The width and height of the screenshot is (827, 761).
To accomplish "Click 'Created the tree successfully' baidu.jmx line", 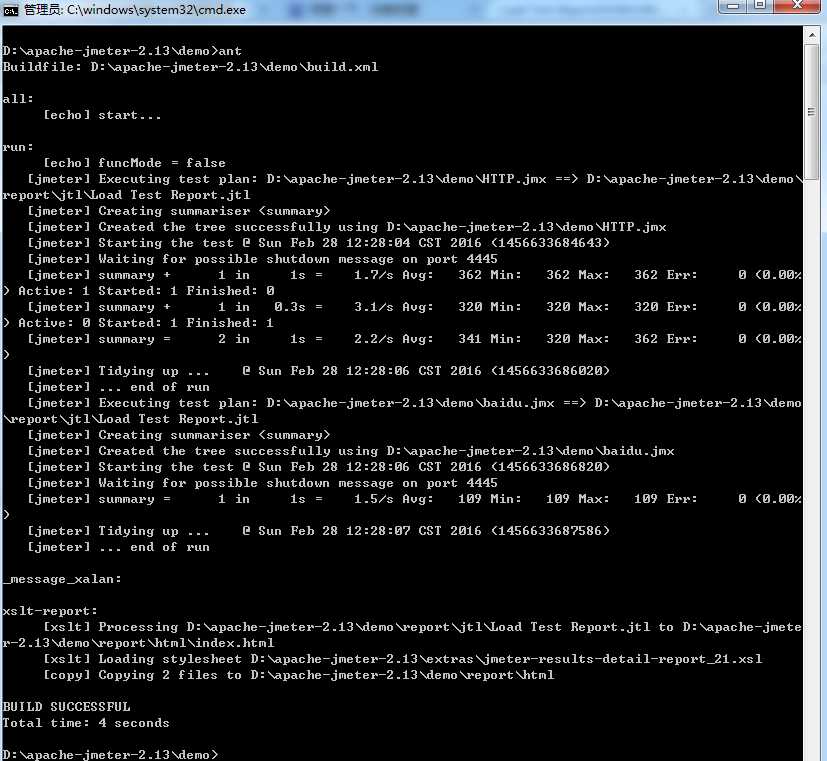I will (351, 451).
